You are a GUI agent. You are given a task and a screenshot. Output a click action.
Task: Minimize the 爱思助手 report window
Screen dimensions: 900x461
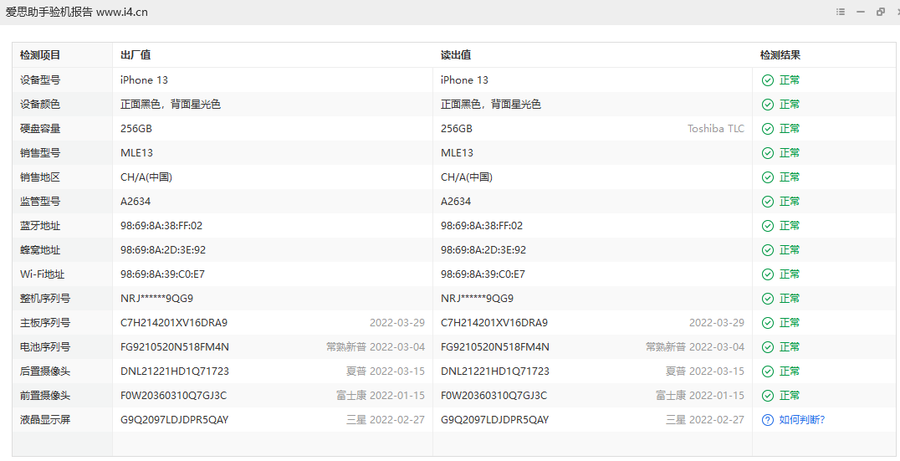coord(861,12)
